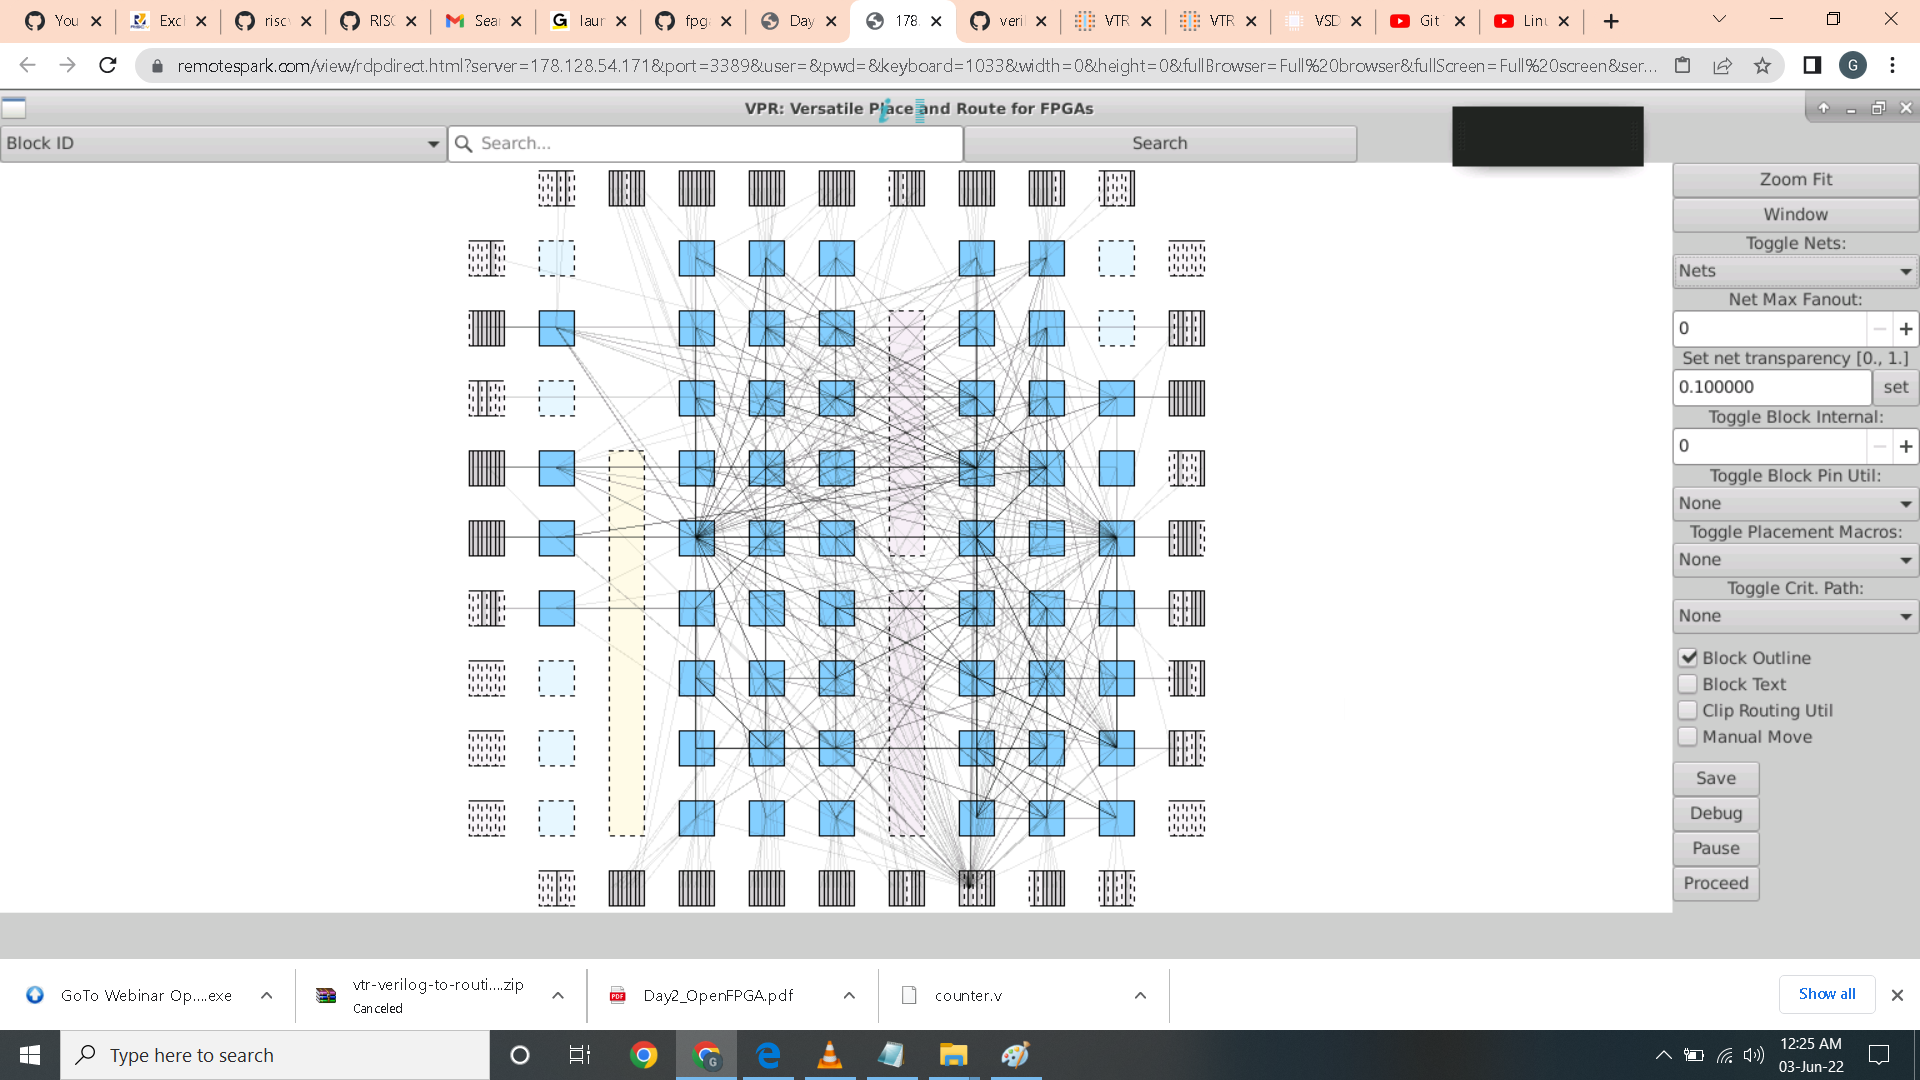Click the Proceed button
1920x1080 pixels.
[1715, 884]
